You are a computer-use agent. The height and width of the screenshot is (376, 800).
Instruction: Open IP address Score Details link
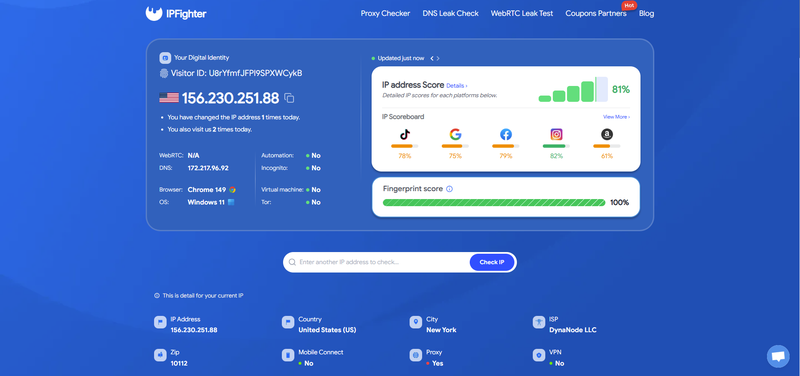pyautogui.click(x=457, y=86)
